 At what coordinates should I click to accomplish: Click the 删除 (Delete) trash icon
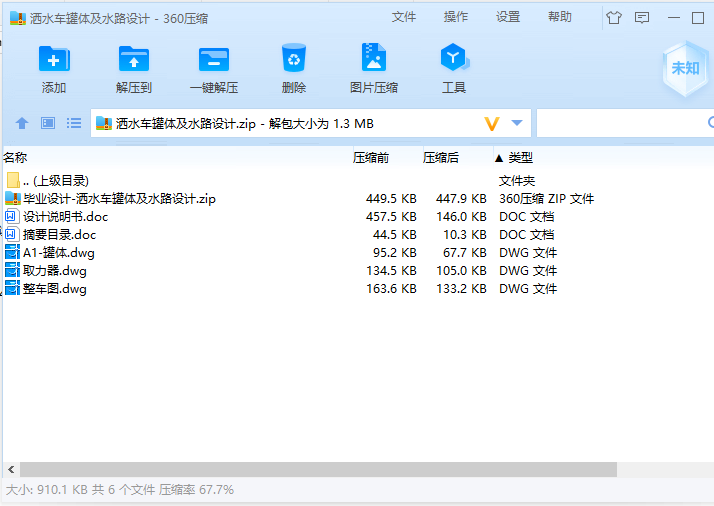(x=294, y=58)
